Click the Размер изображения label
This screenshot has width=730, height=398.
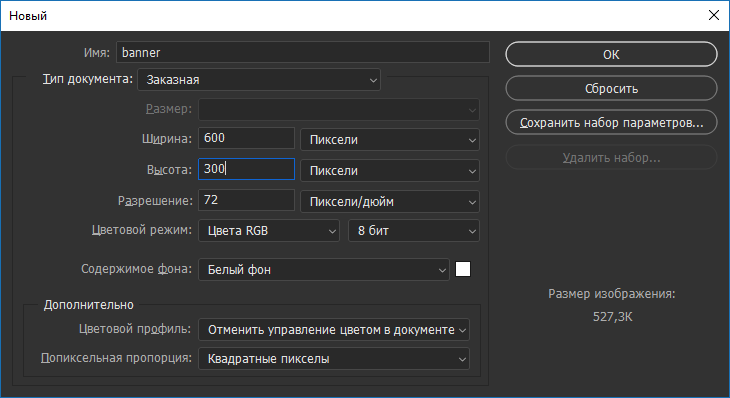tap(612, 294)
